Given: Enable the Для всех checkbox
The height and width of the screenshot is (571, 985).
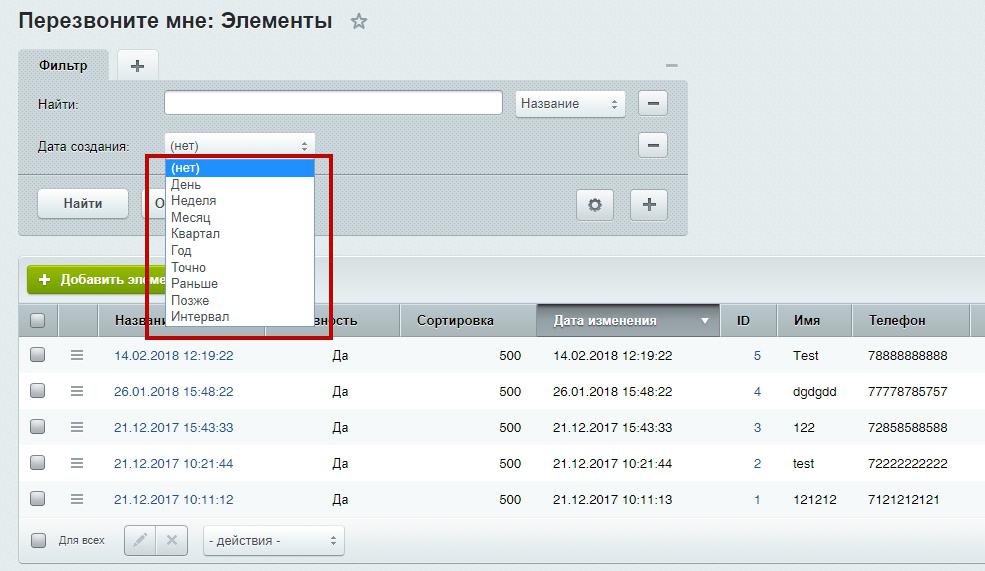Looking at the screenshot, I should tap(38, 540).
